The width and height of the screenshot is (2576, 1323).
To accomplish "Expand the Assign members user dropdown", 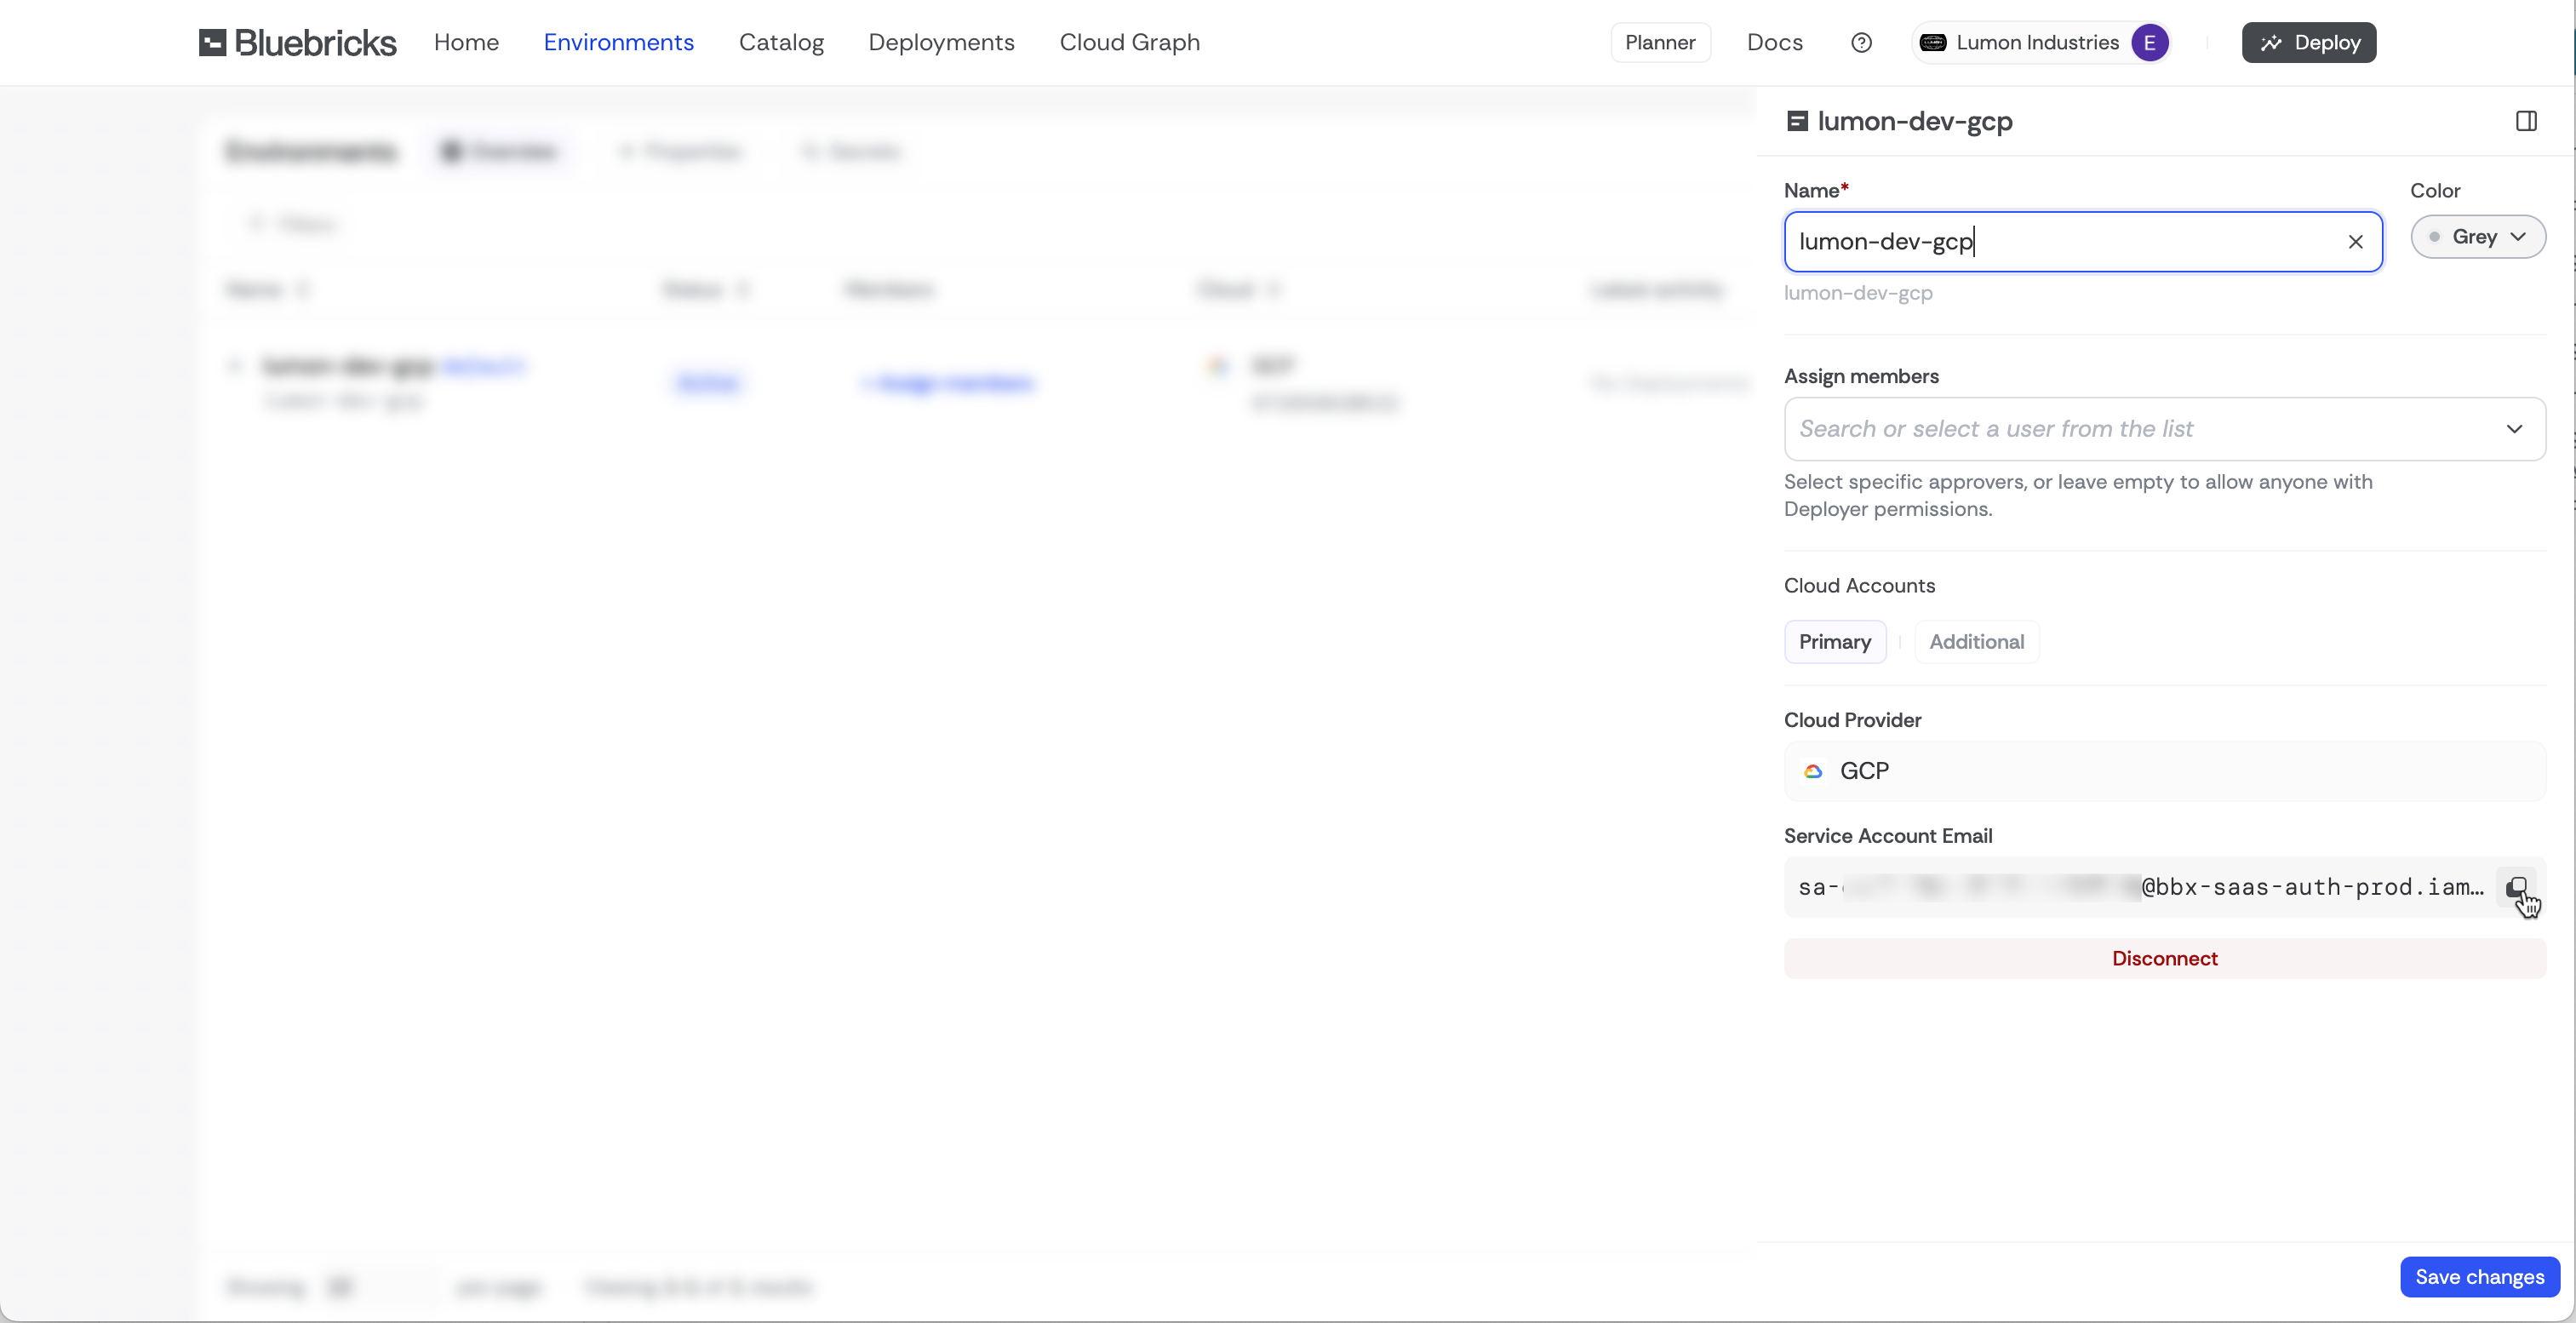I will pos(2513,429).
